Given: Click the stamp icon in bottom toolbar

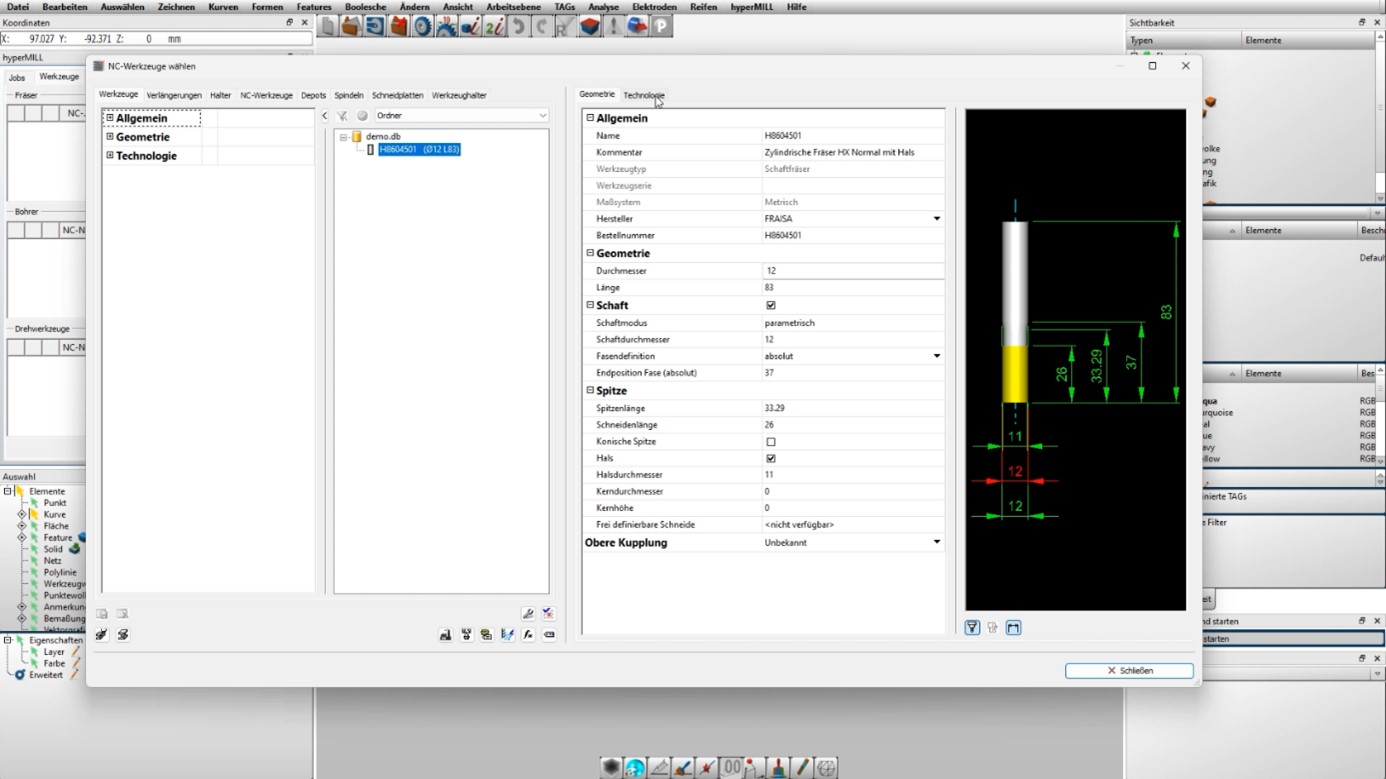Looking at the screenshot, I should click(779, 768).
